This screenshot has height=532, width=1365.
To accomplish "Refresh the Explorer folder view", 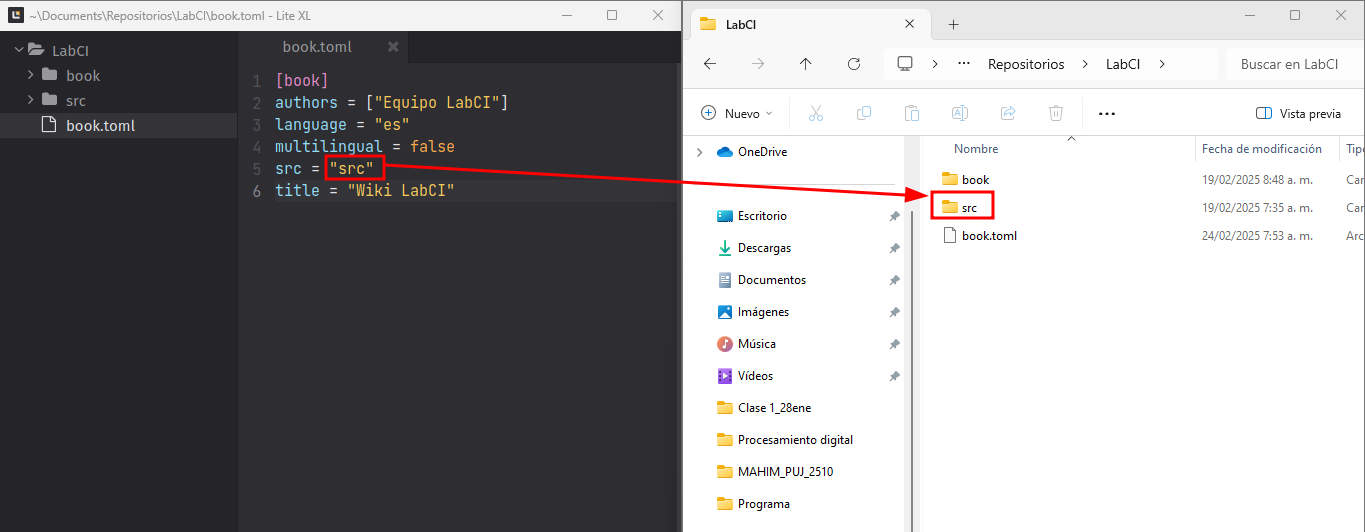I will 854,64.
